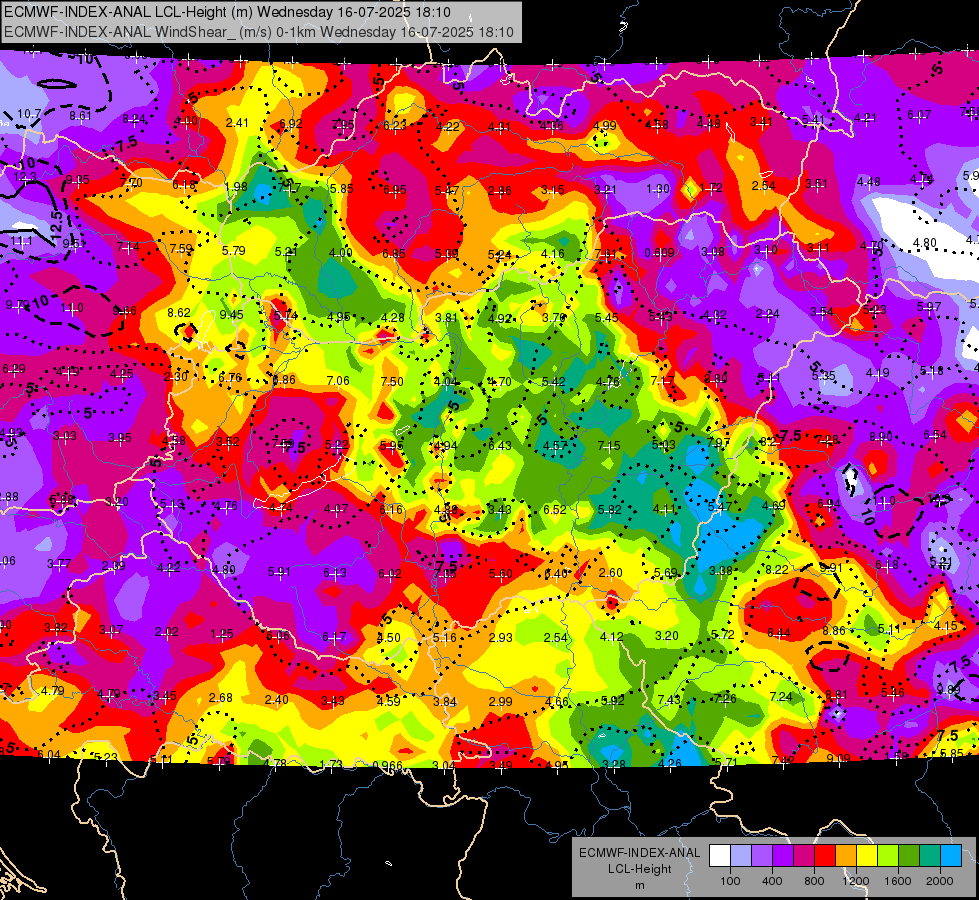979x900 pixels.
Task: Click the wind shear value '1.30'
Action: 658,189
